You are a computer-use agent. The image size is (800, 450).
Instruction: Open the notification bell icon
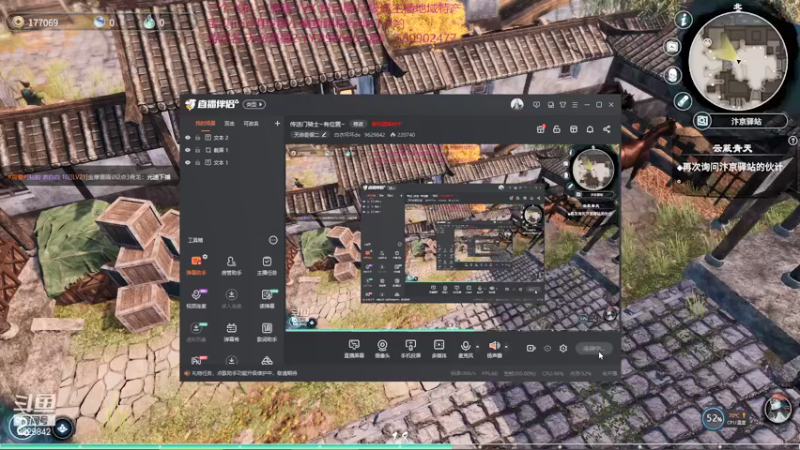click(x=590, y=129)
